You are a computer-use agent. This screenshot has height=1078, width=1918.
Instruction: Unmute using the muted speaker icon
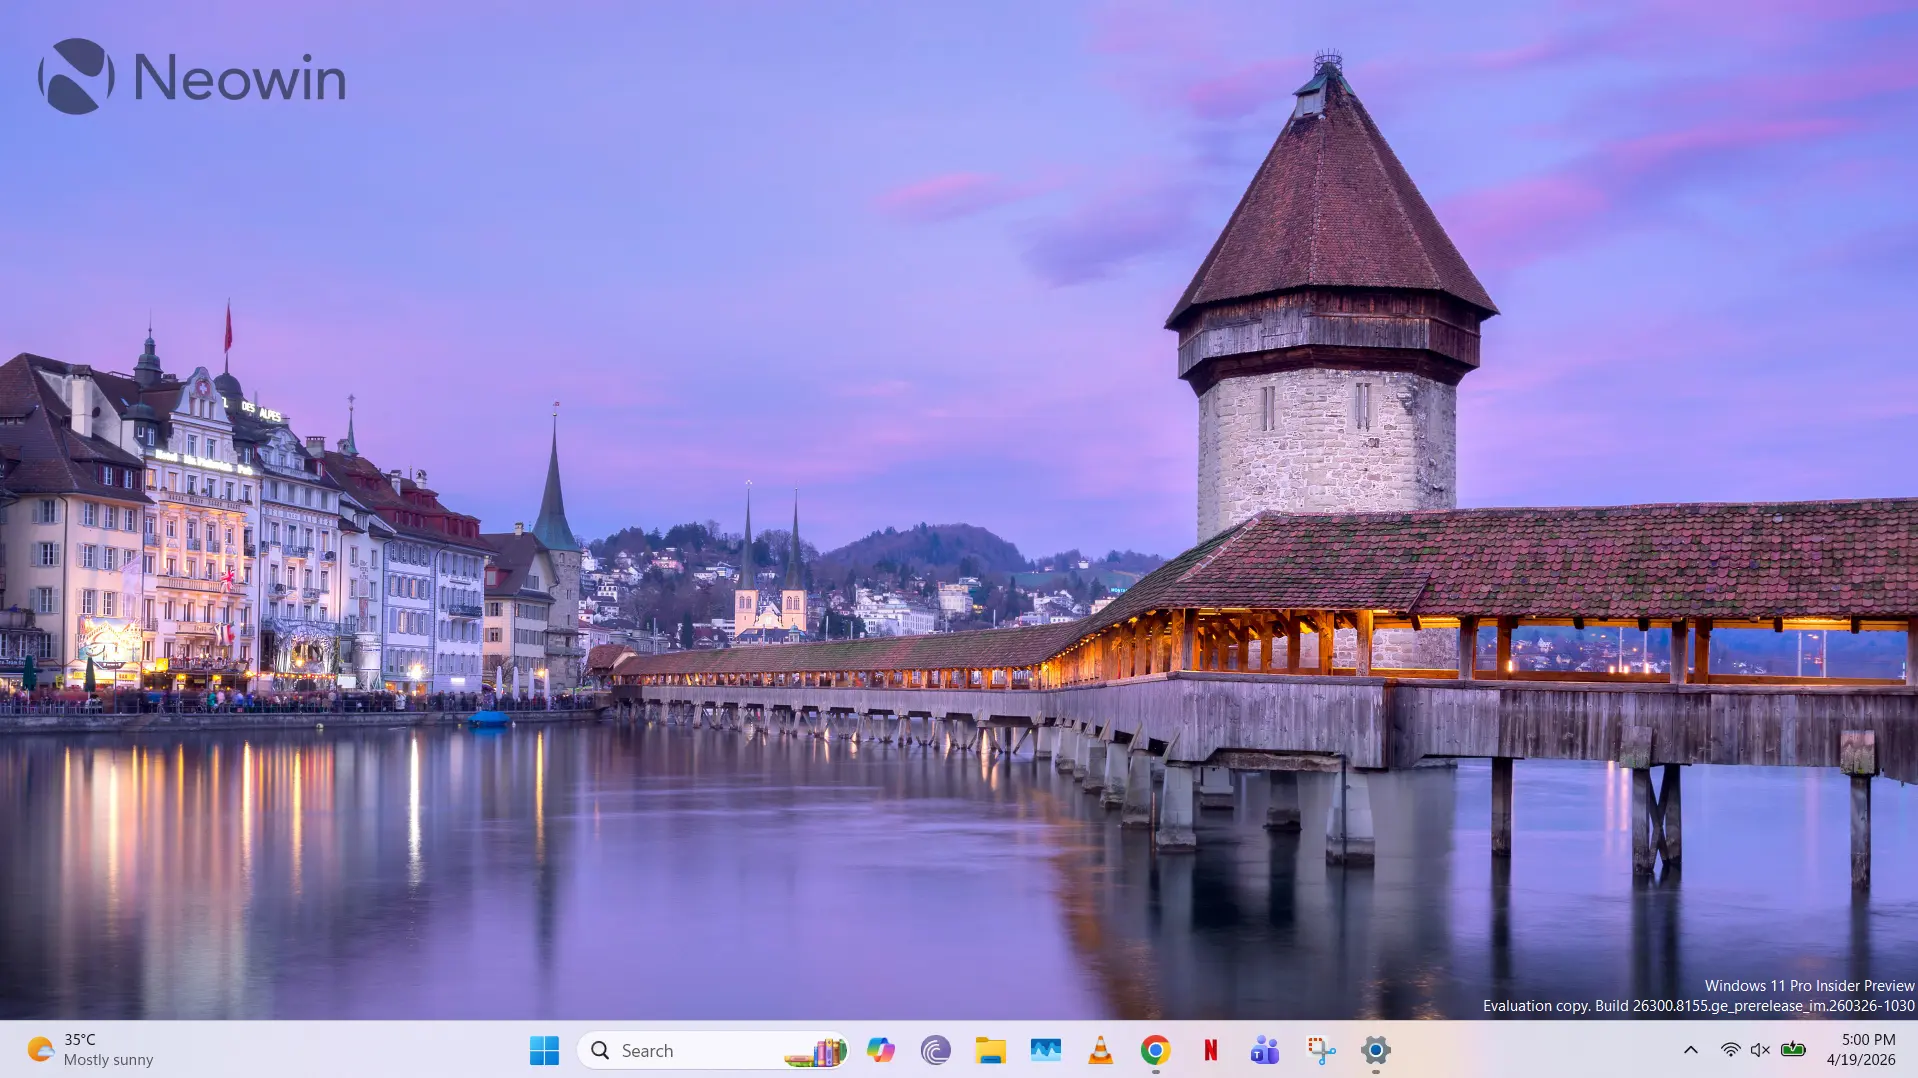[1760, 1050]
